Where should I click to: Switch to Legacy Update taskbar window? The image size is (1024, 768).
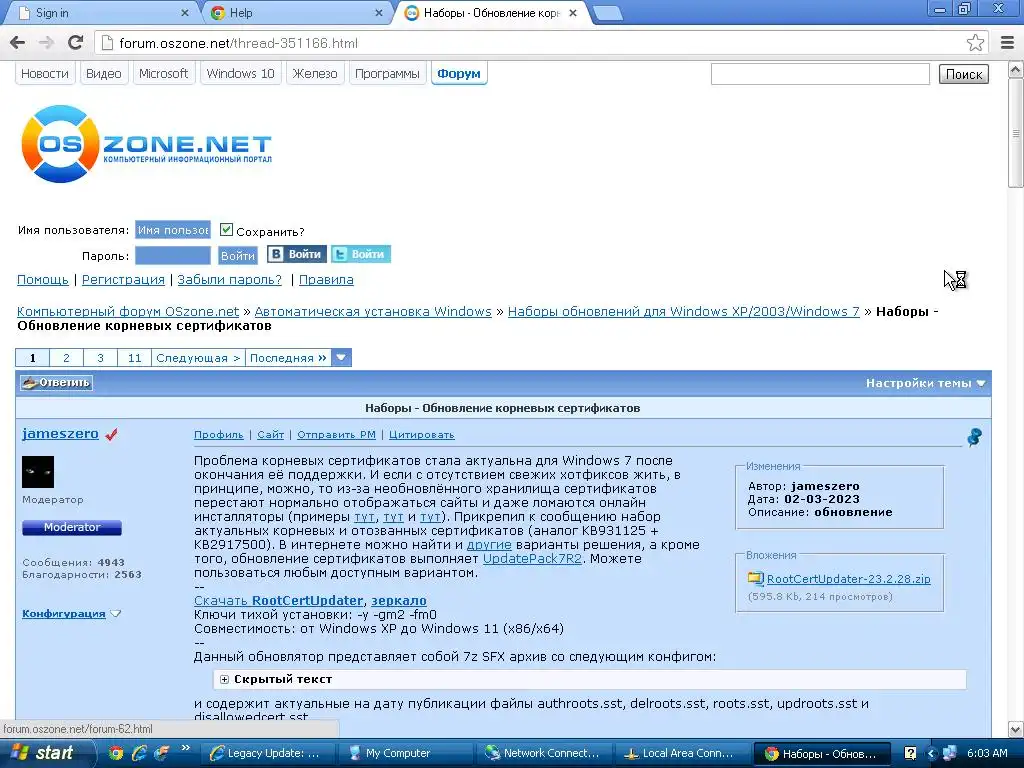(268, 754)
